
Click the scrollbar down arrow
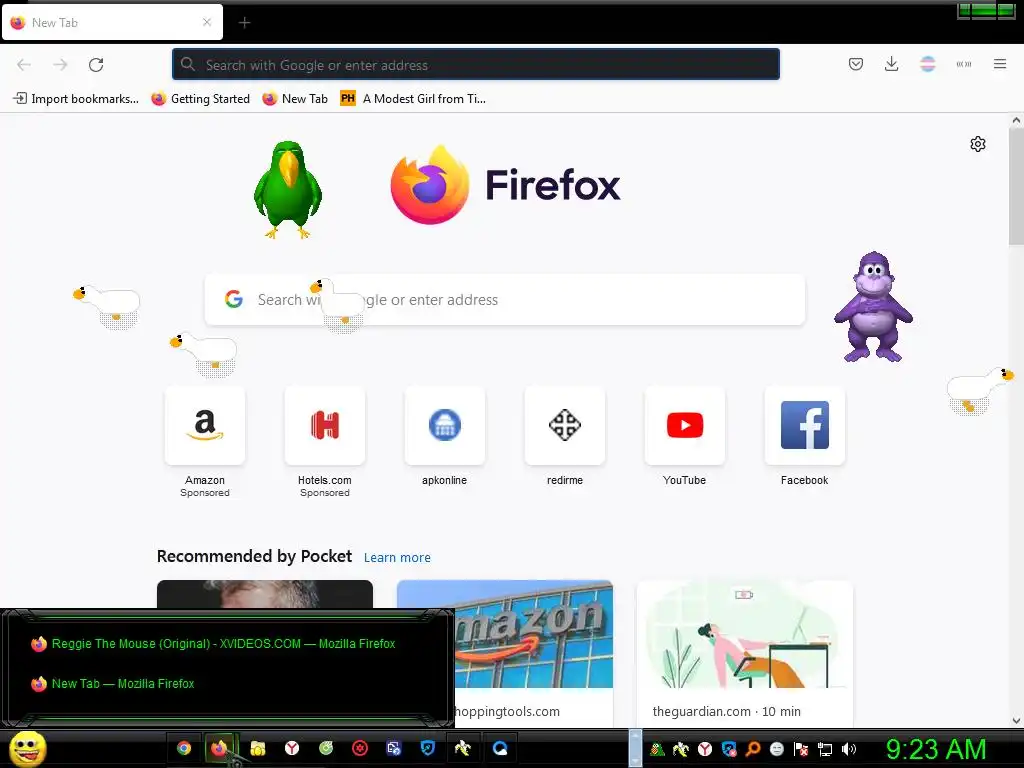[x=1016, y=720]
